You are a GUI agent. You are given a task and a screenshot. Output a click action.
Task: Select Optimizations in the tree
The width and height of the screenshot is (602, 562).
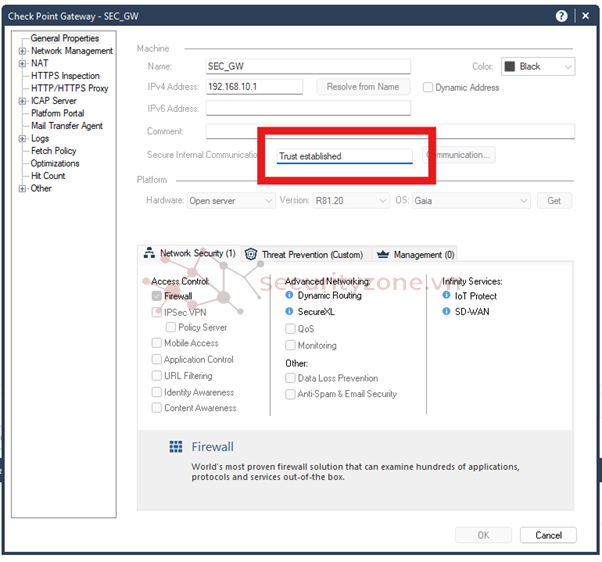(55, 164)
